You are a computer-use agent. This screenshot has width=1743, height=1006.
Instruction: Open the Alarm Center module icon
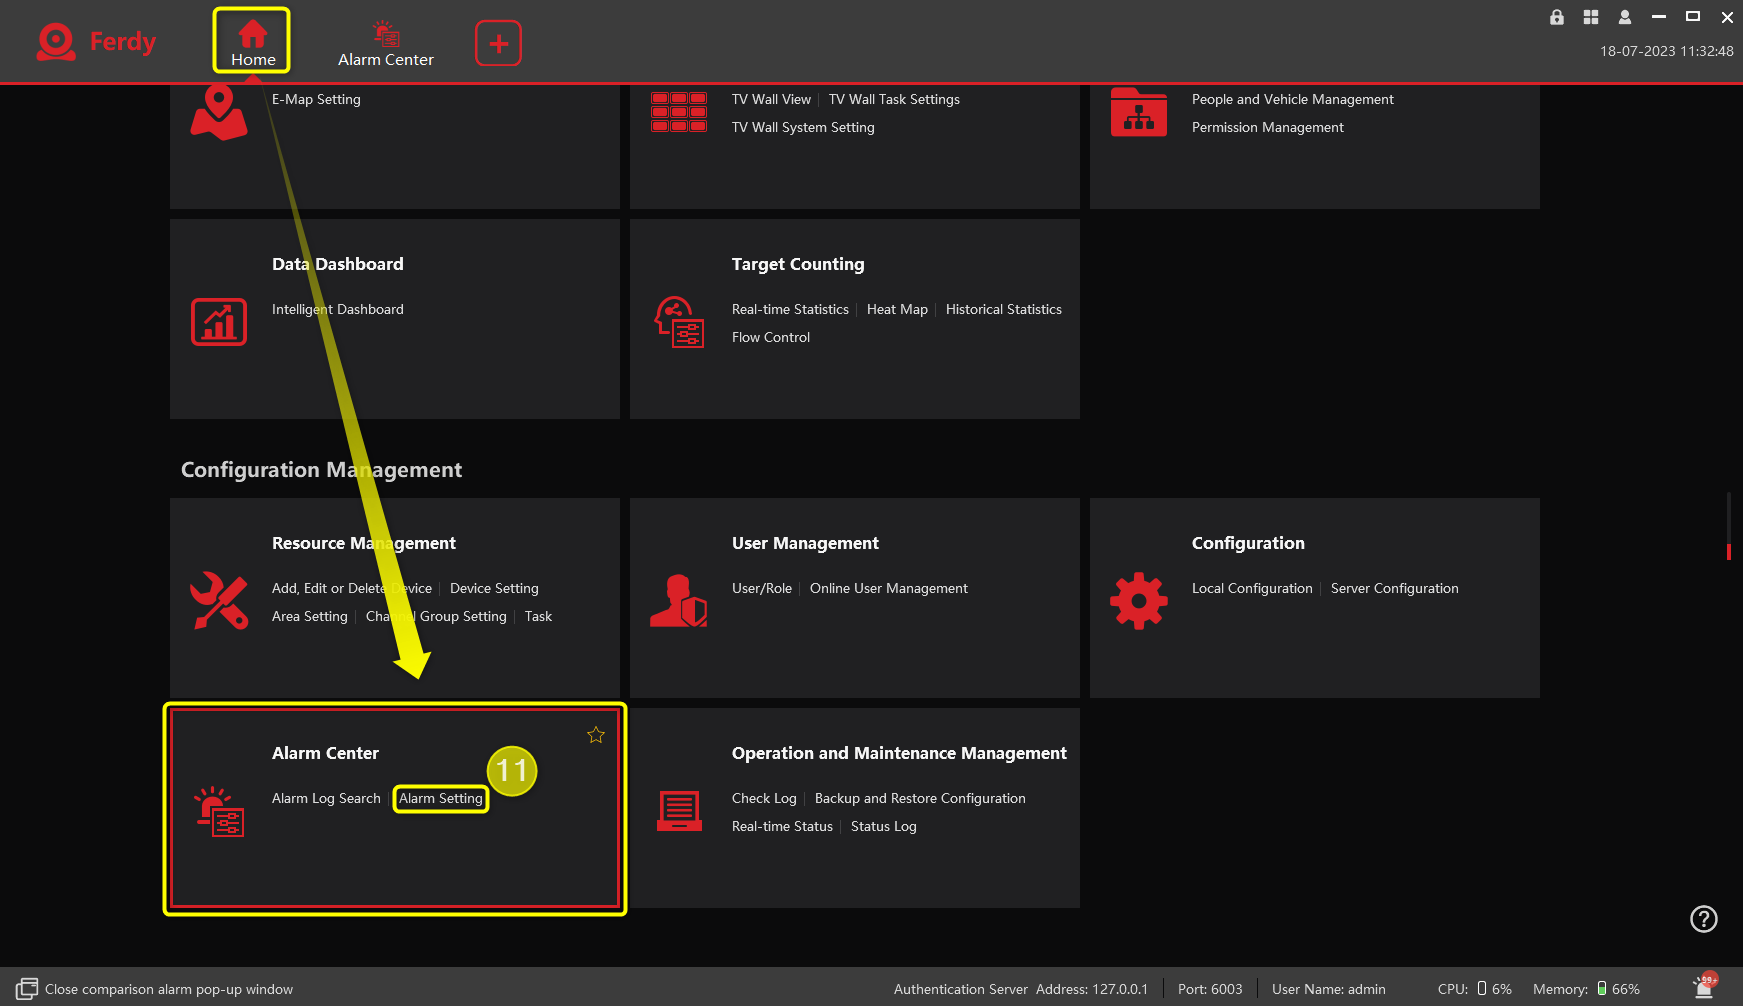220,810
